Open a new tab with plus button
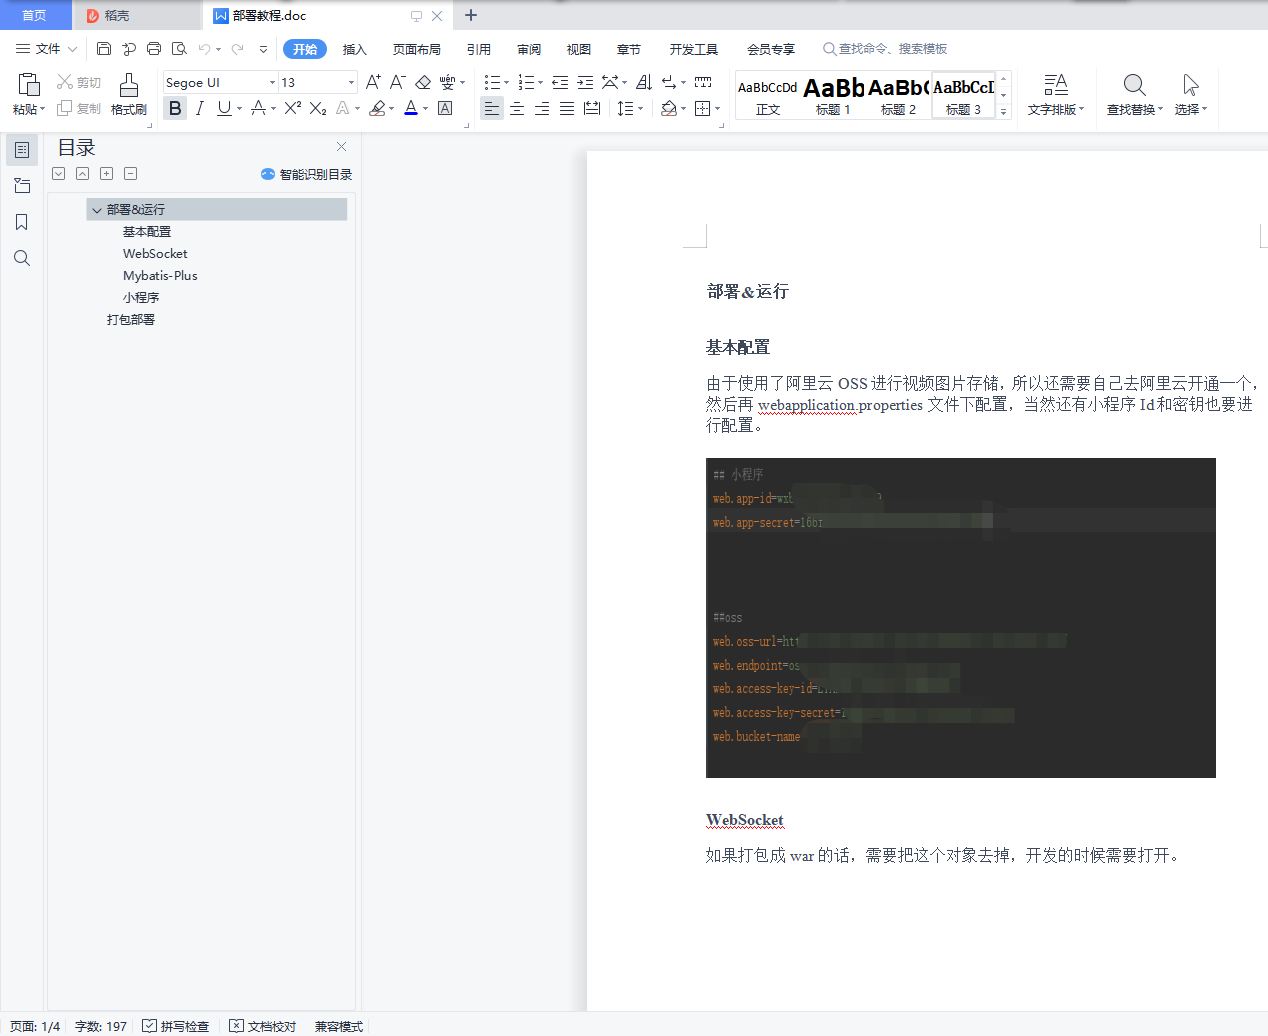The image size is (1268, 1036). 471,15
